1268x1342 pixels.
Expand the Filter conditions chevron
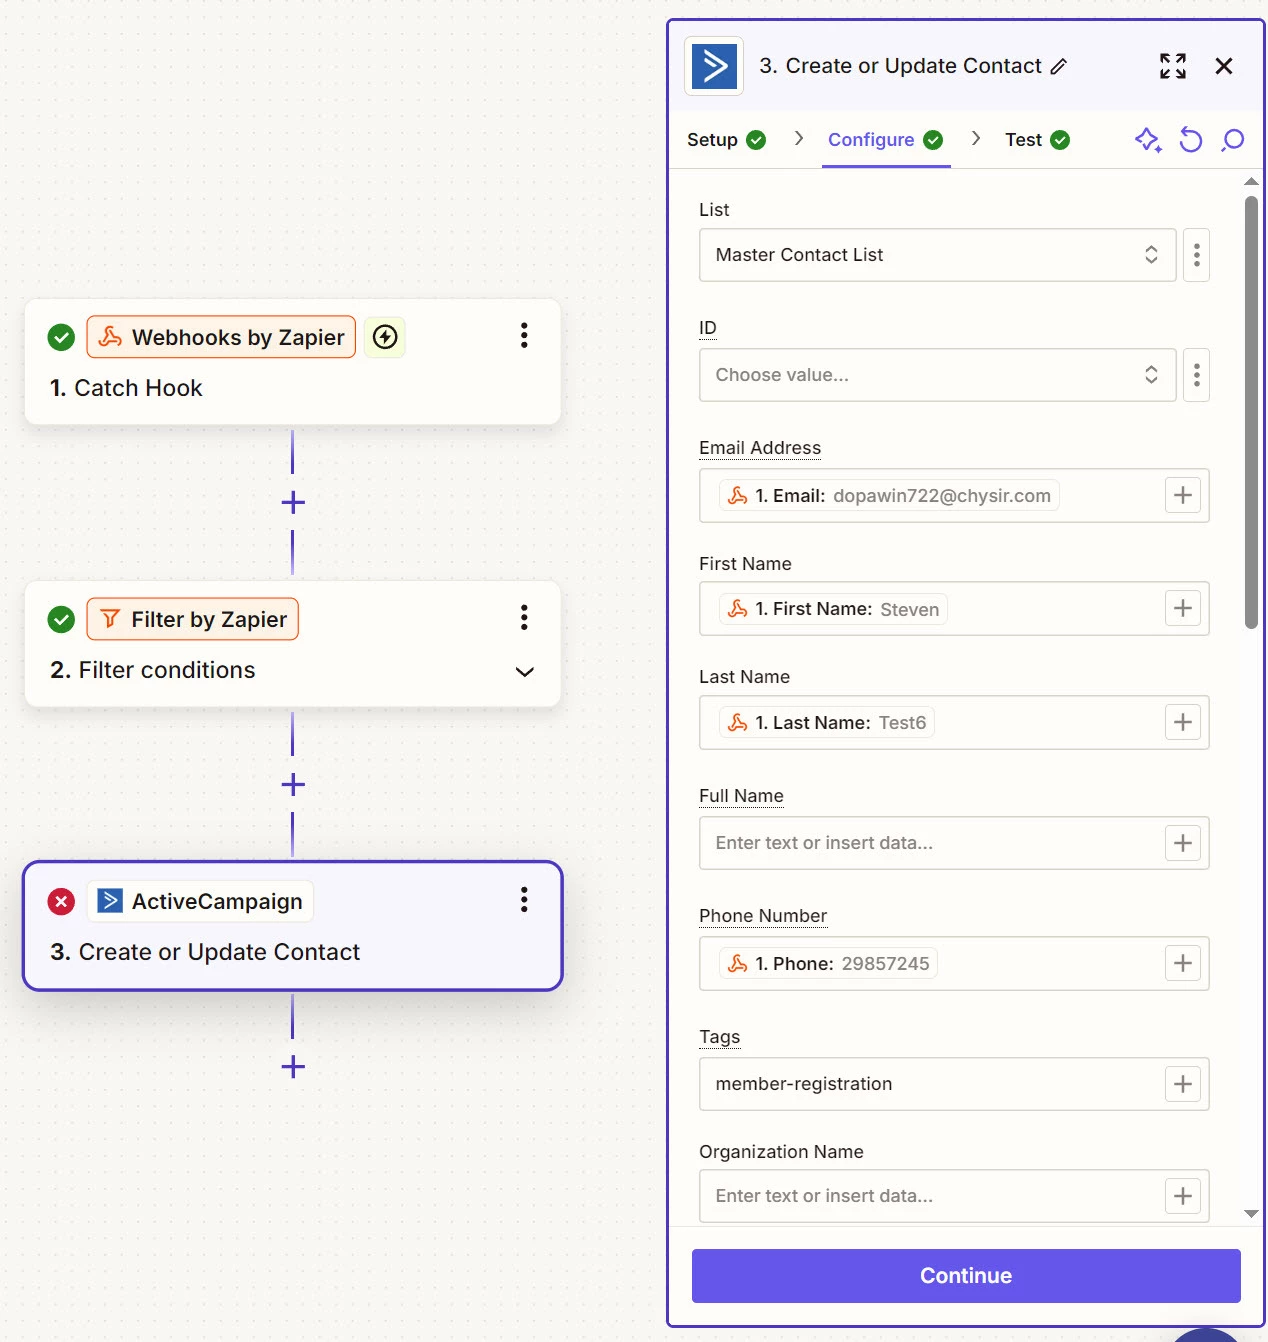coord(524,671)
